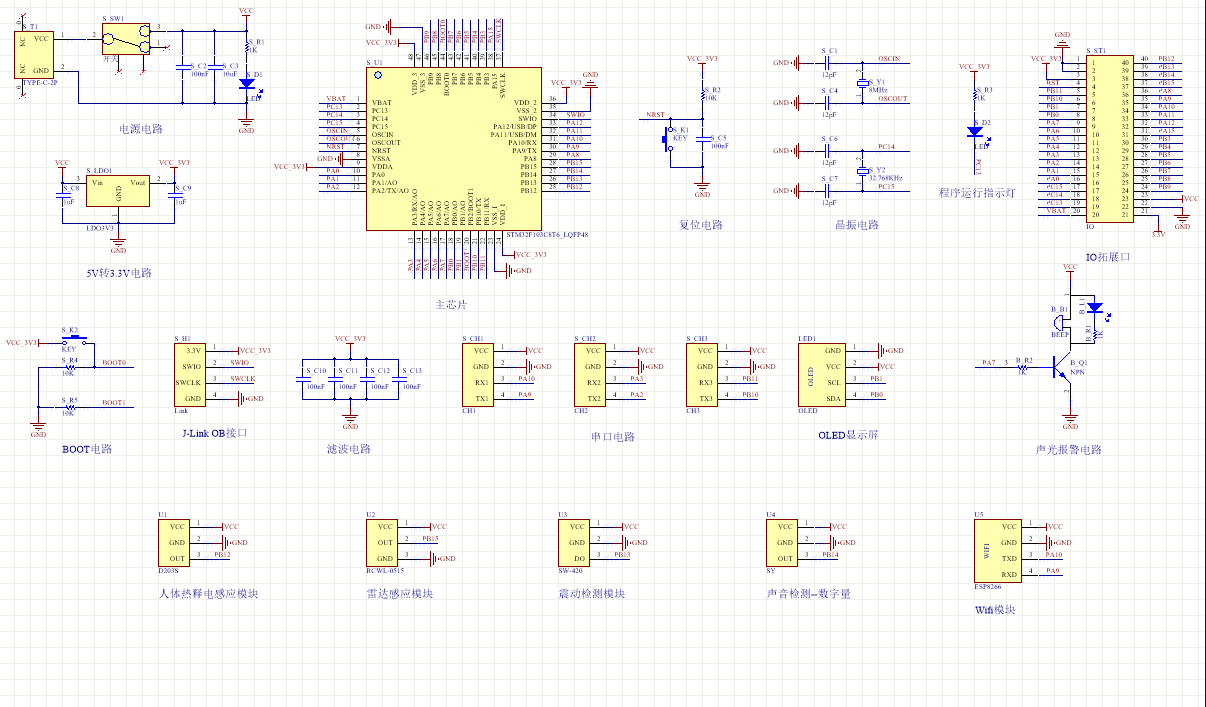The height and width of the screenshot is (707, 1206).
Task: Select the S_D1 LED diode symbol
Action: point(247,84)
